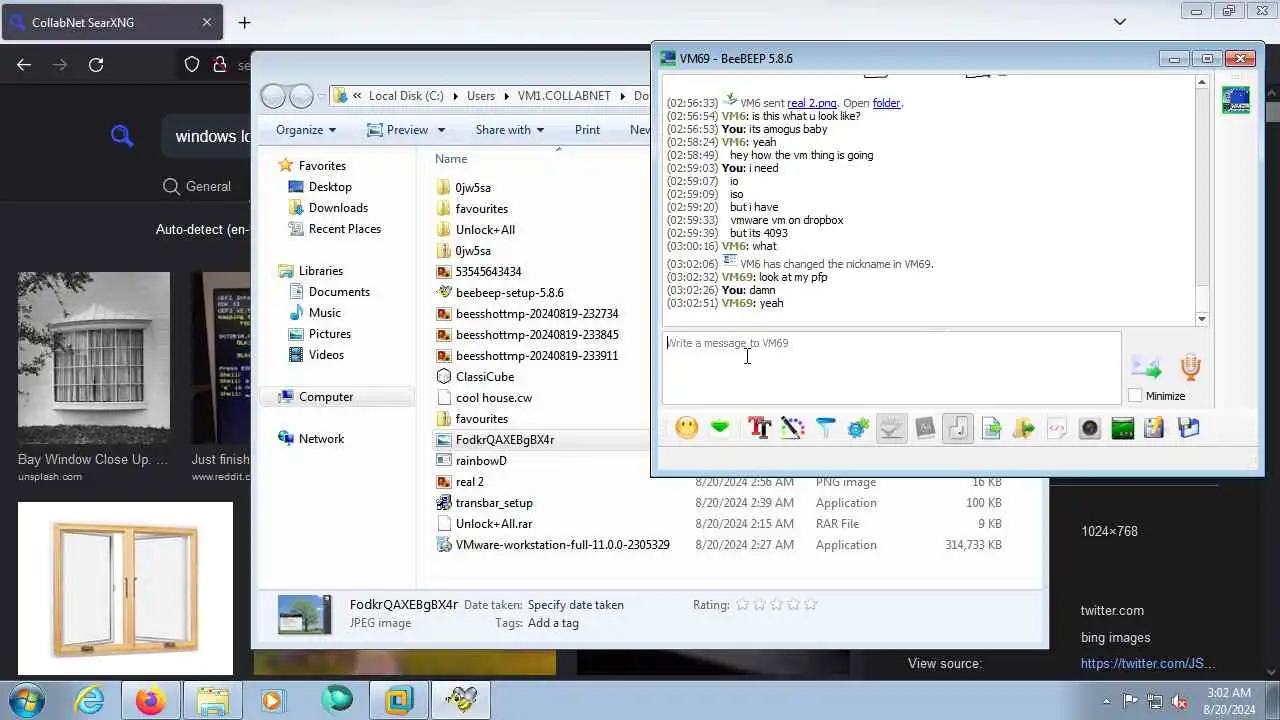Send a folder via folder-arrow icon
1280x720 pixels.
click(x=1023, y=428)
